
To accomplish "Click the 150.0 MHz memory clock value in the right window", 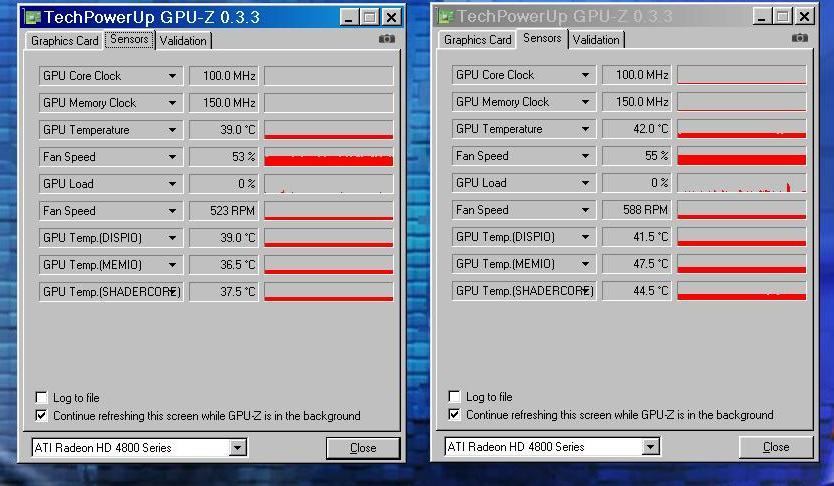I will (637, 102).
